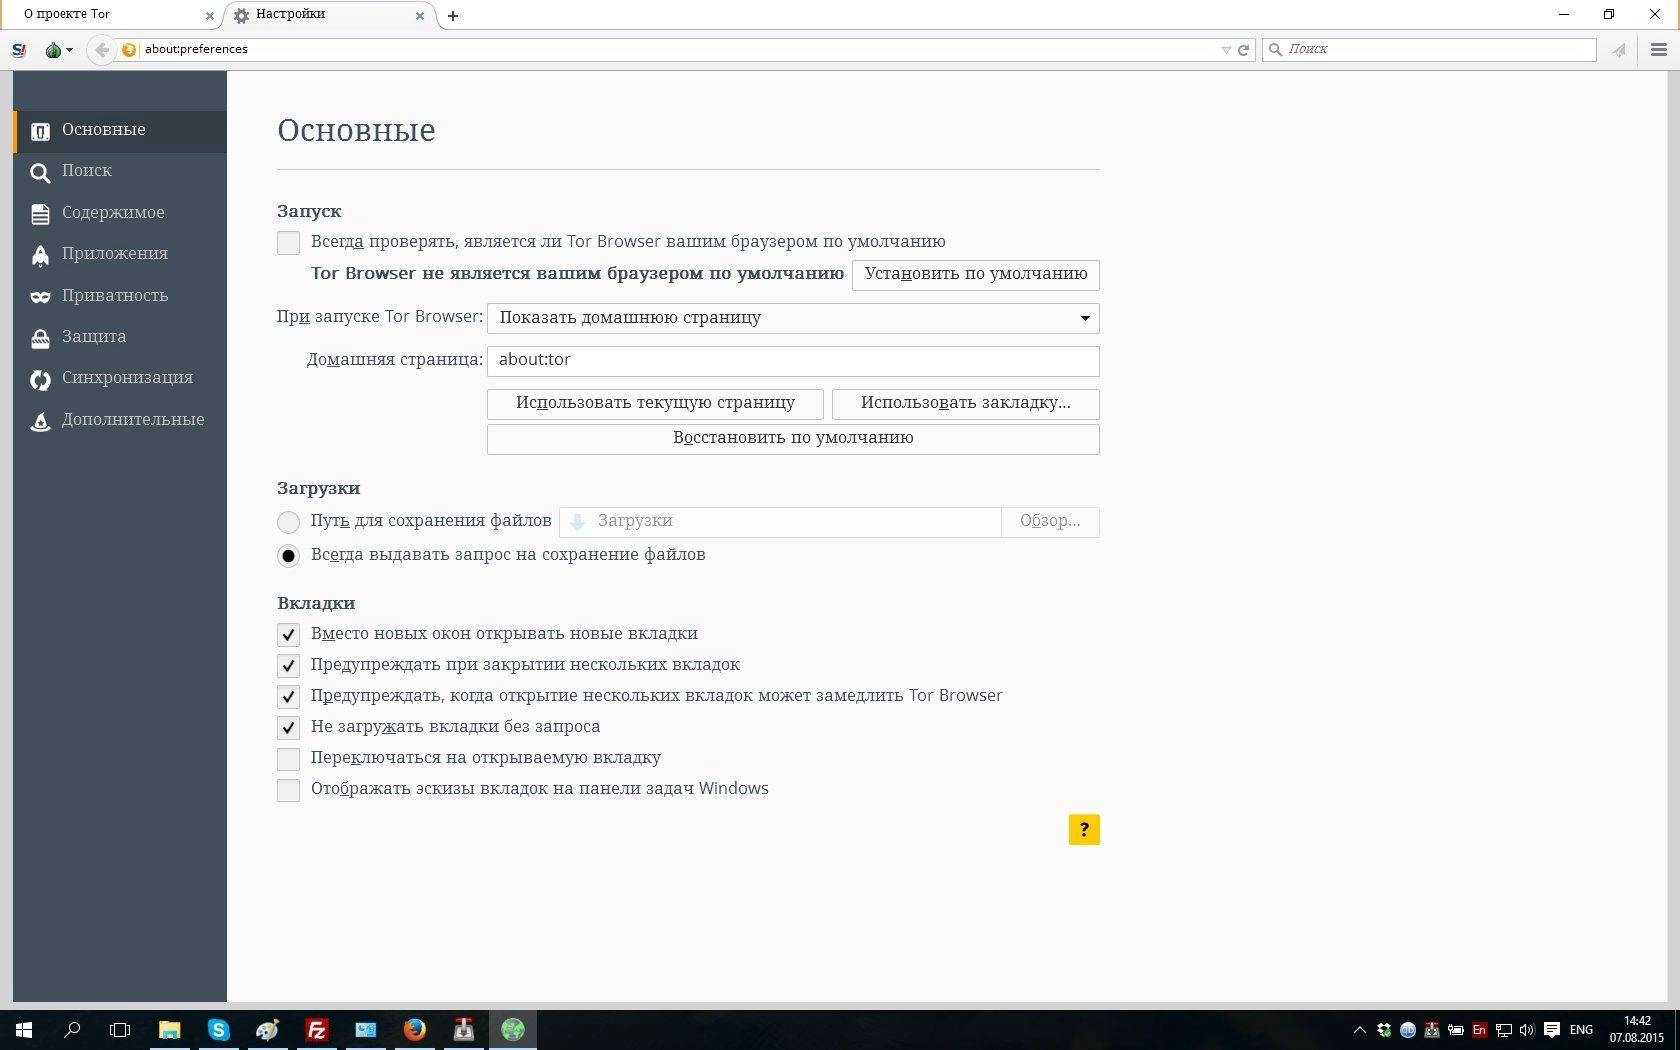
Task: Click the home page field 'about:tor'
Action: coord(793,361)
